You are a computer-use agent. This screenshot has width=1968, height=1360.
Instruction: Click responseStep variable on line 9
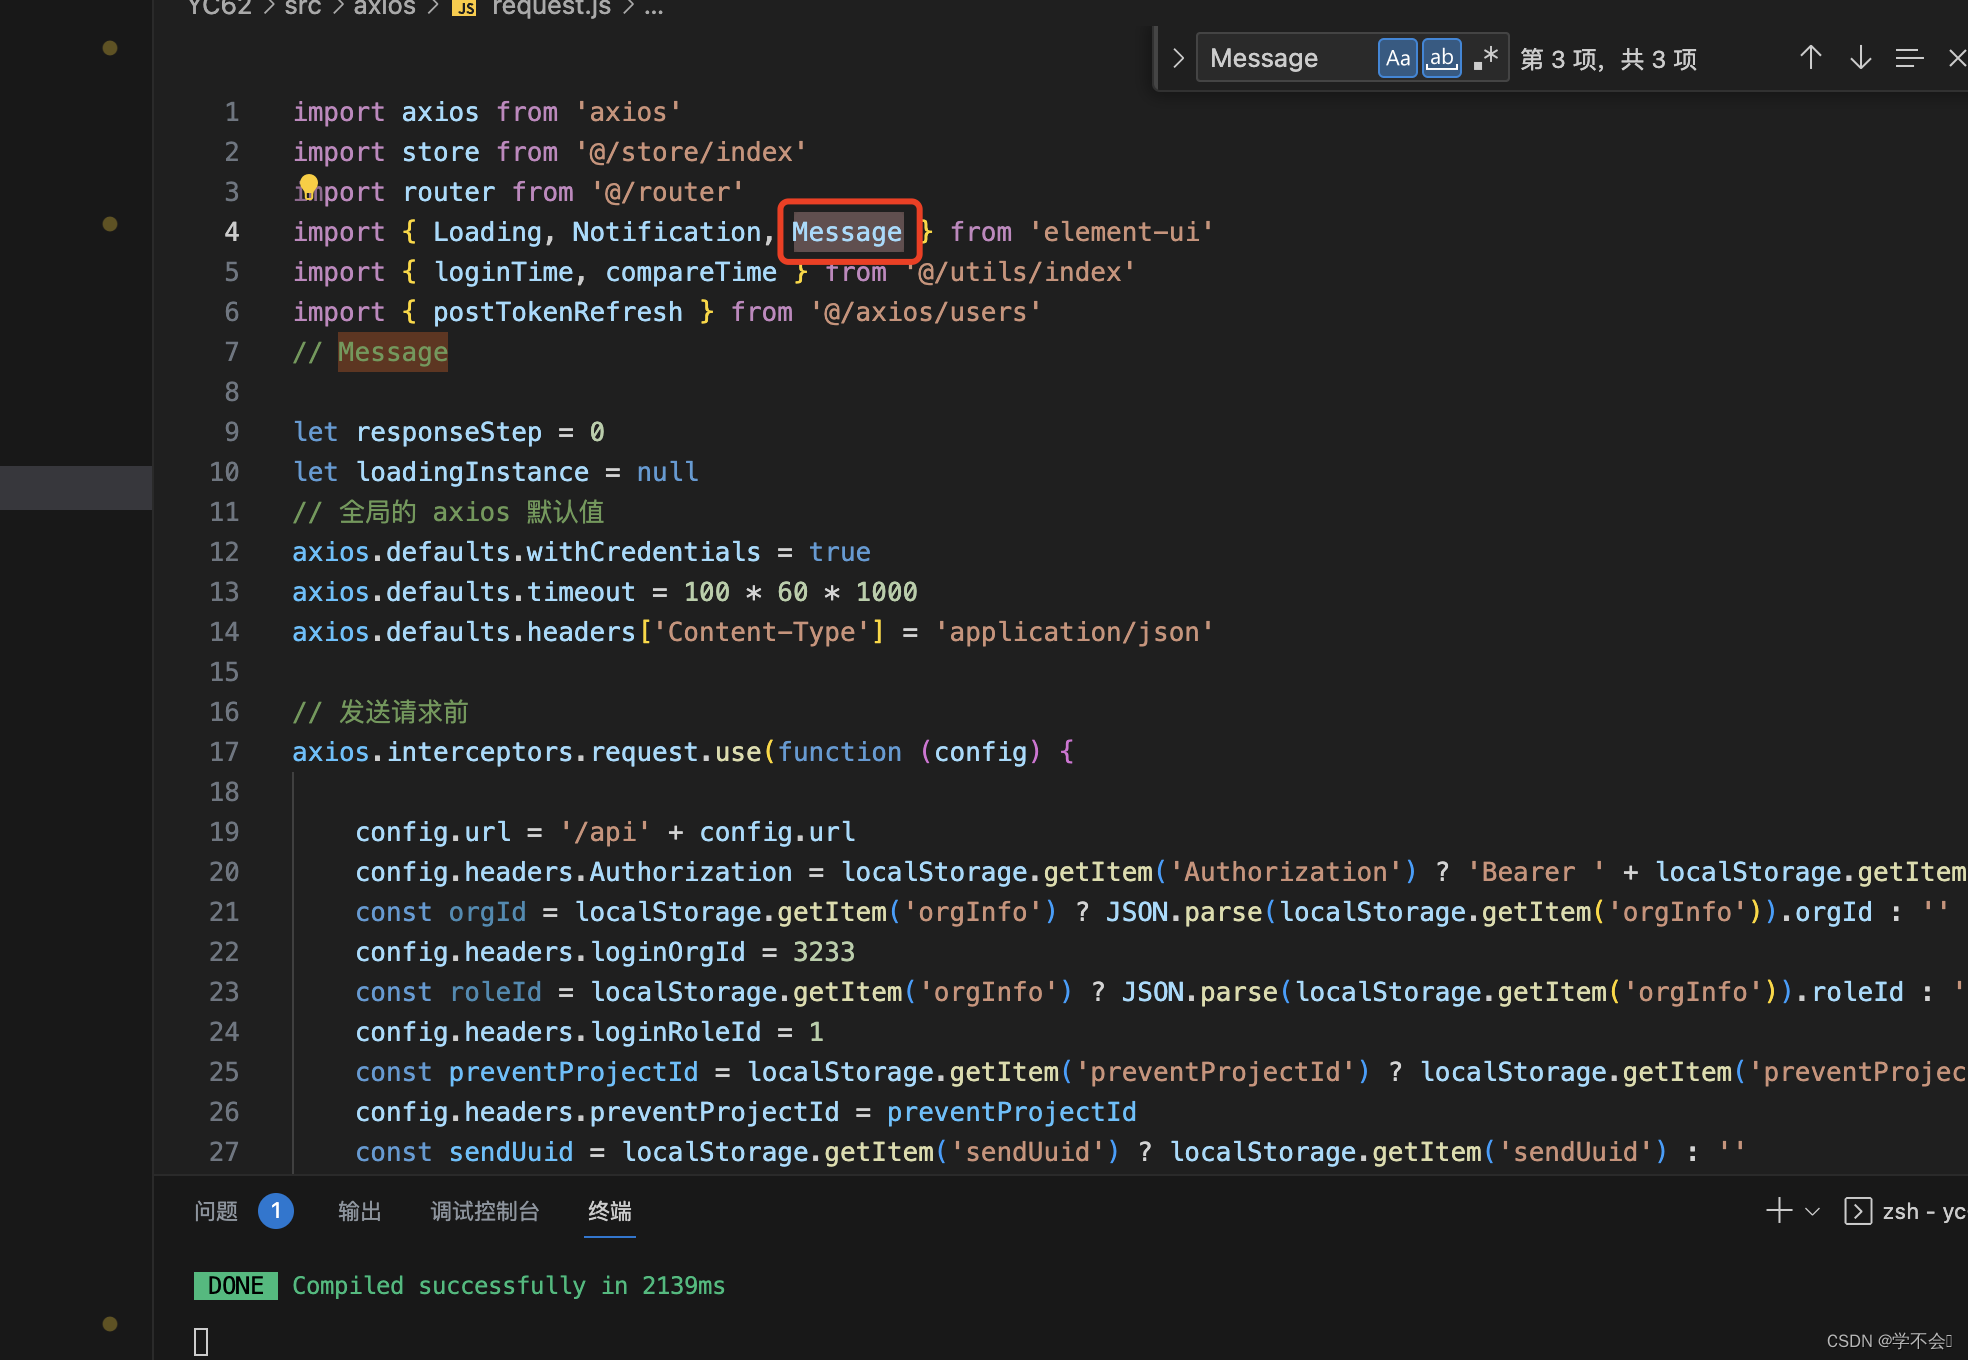449,432
